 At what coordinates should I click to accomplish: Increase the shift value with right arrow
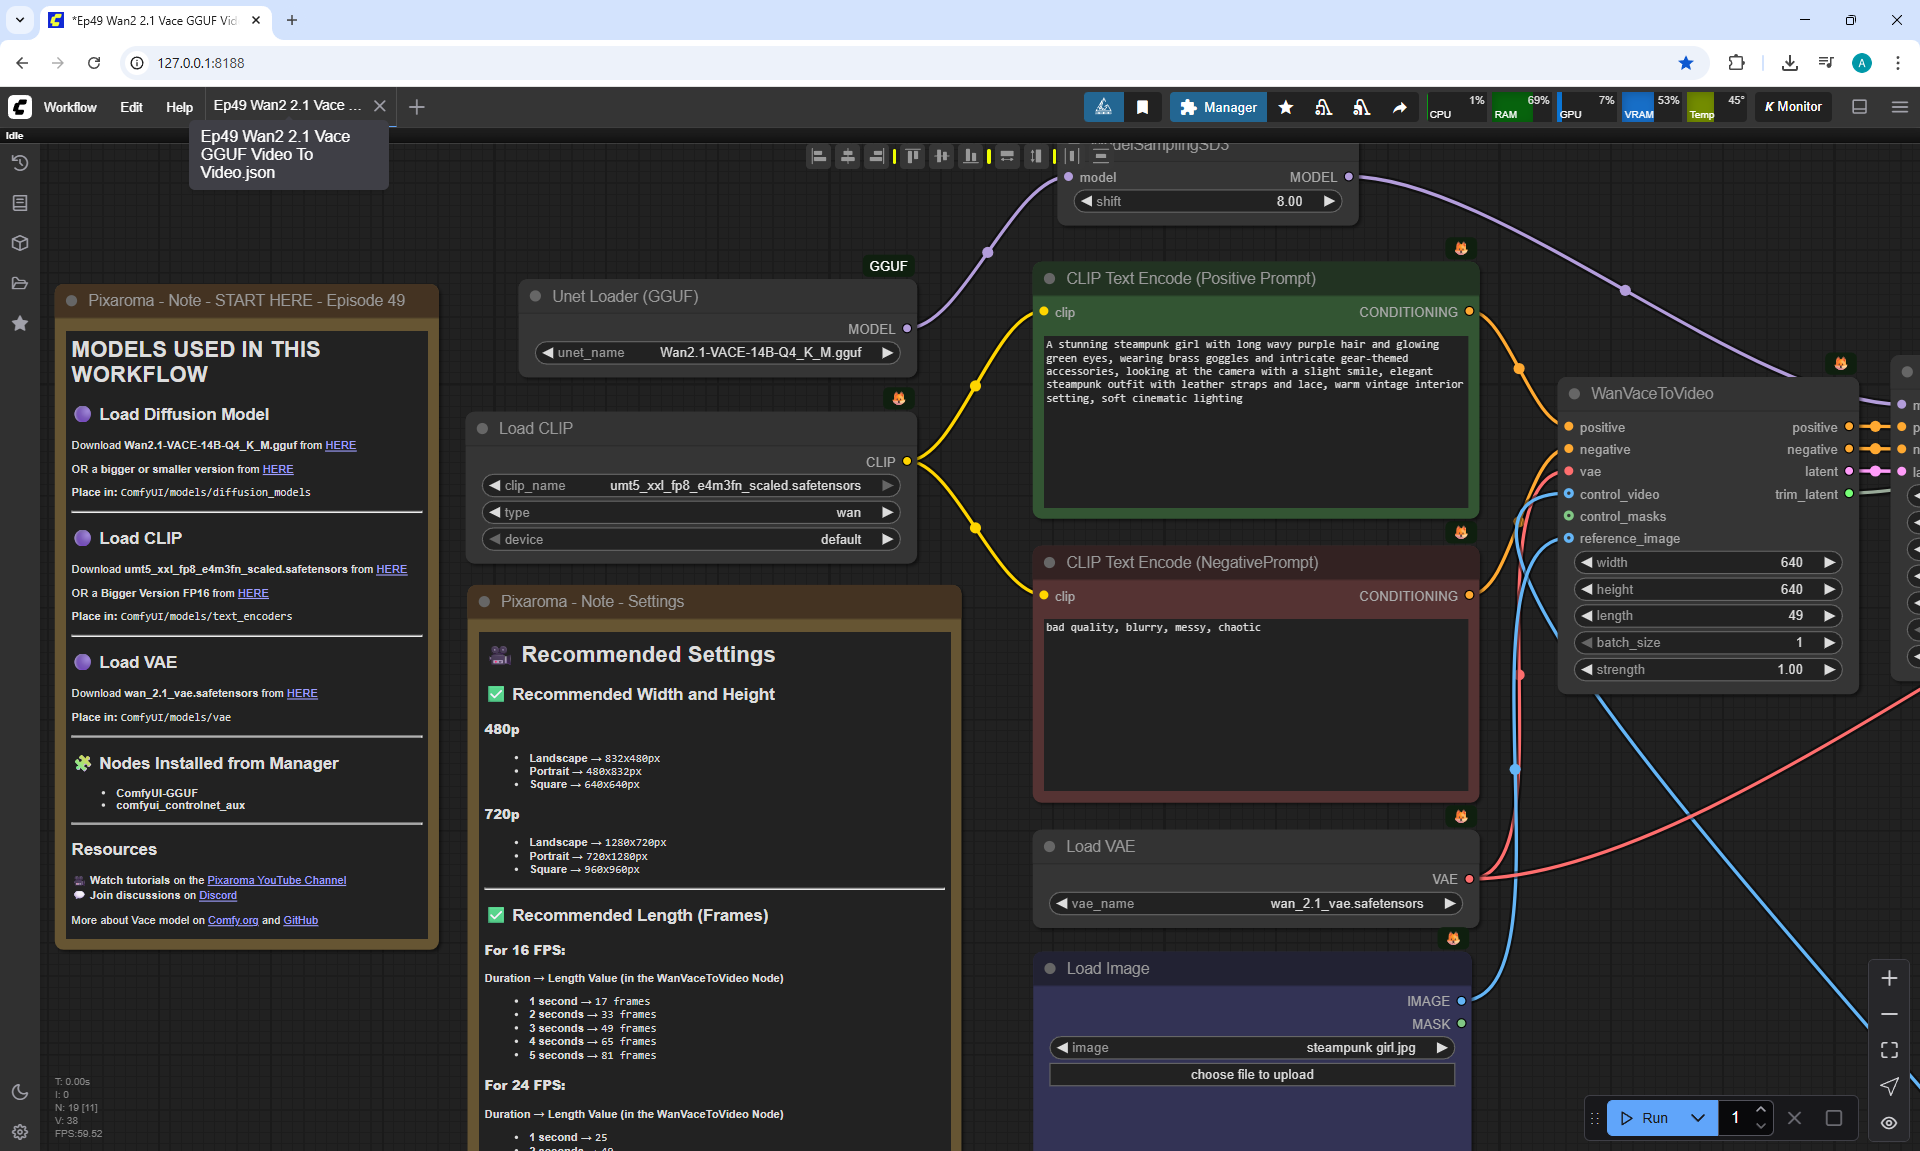coord(1328,201)
